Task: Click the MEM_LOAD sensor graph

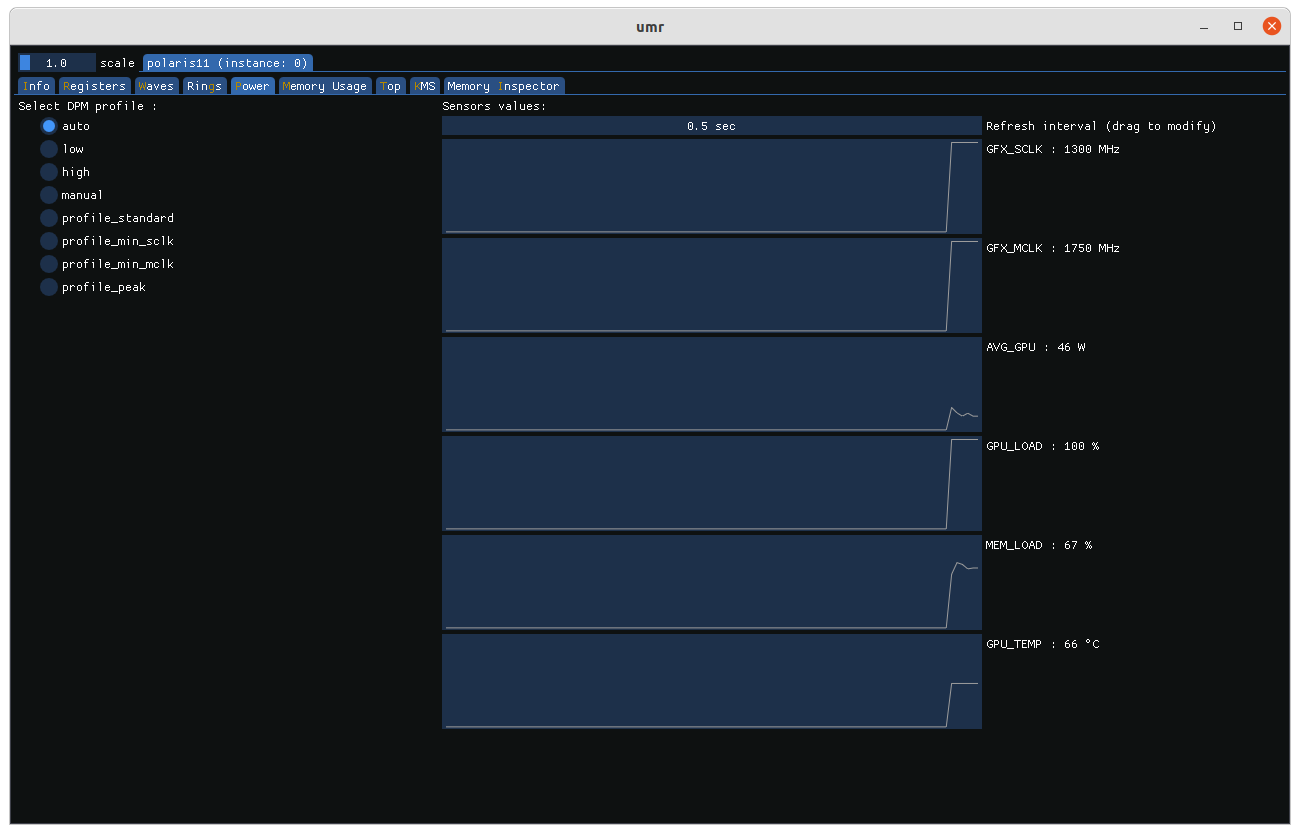Action: (x=712, y=583)
